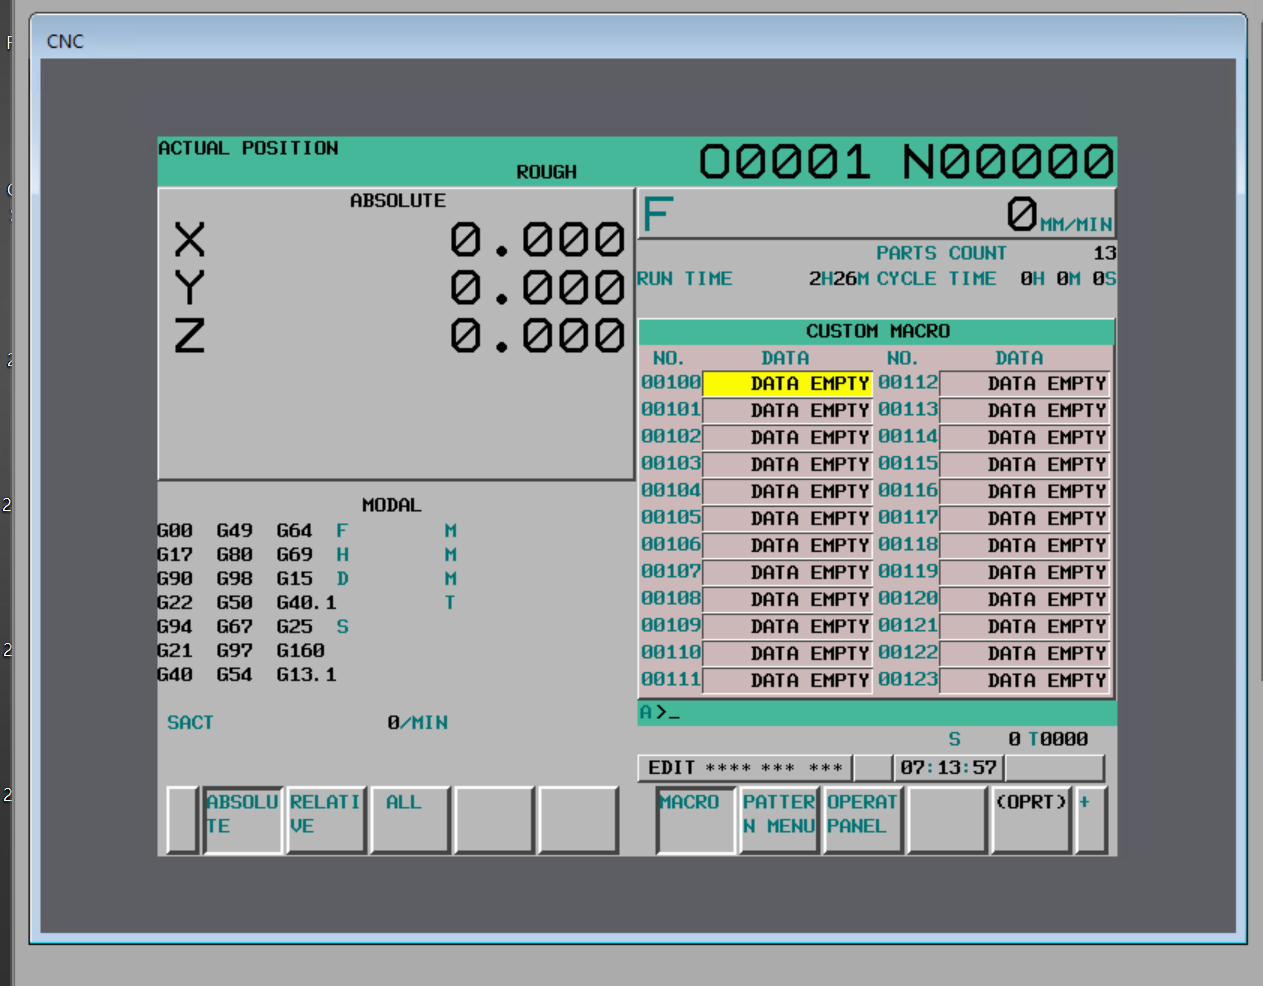Viewport: 1263px width, 986px height.
Task: Select macro variable 00106 data cell
Action: pyautogui.click(x=788, y=546)
